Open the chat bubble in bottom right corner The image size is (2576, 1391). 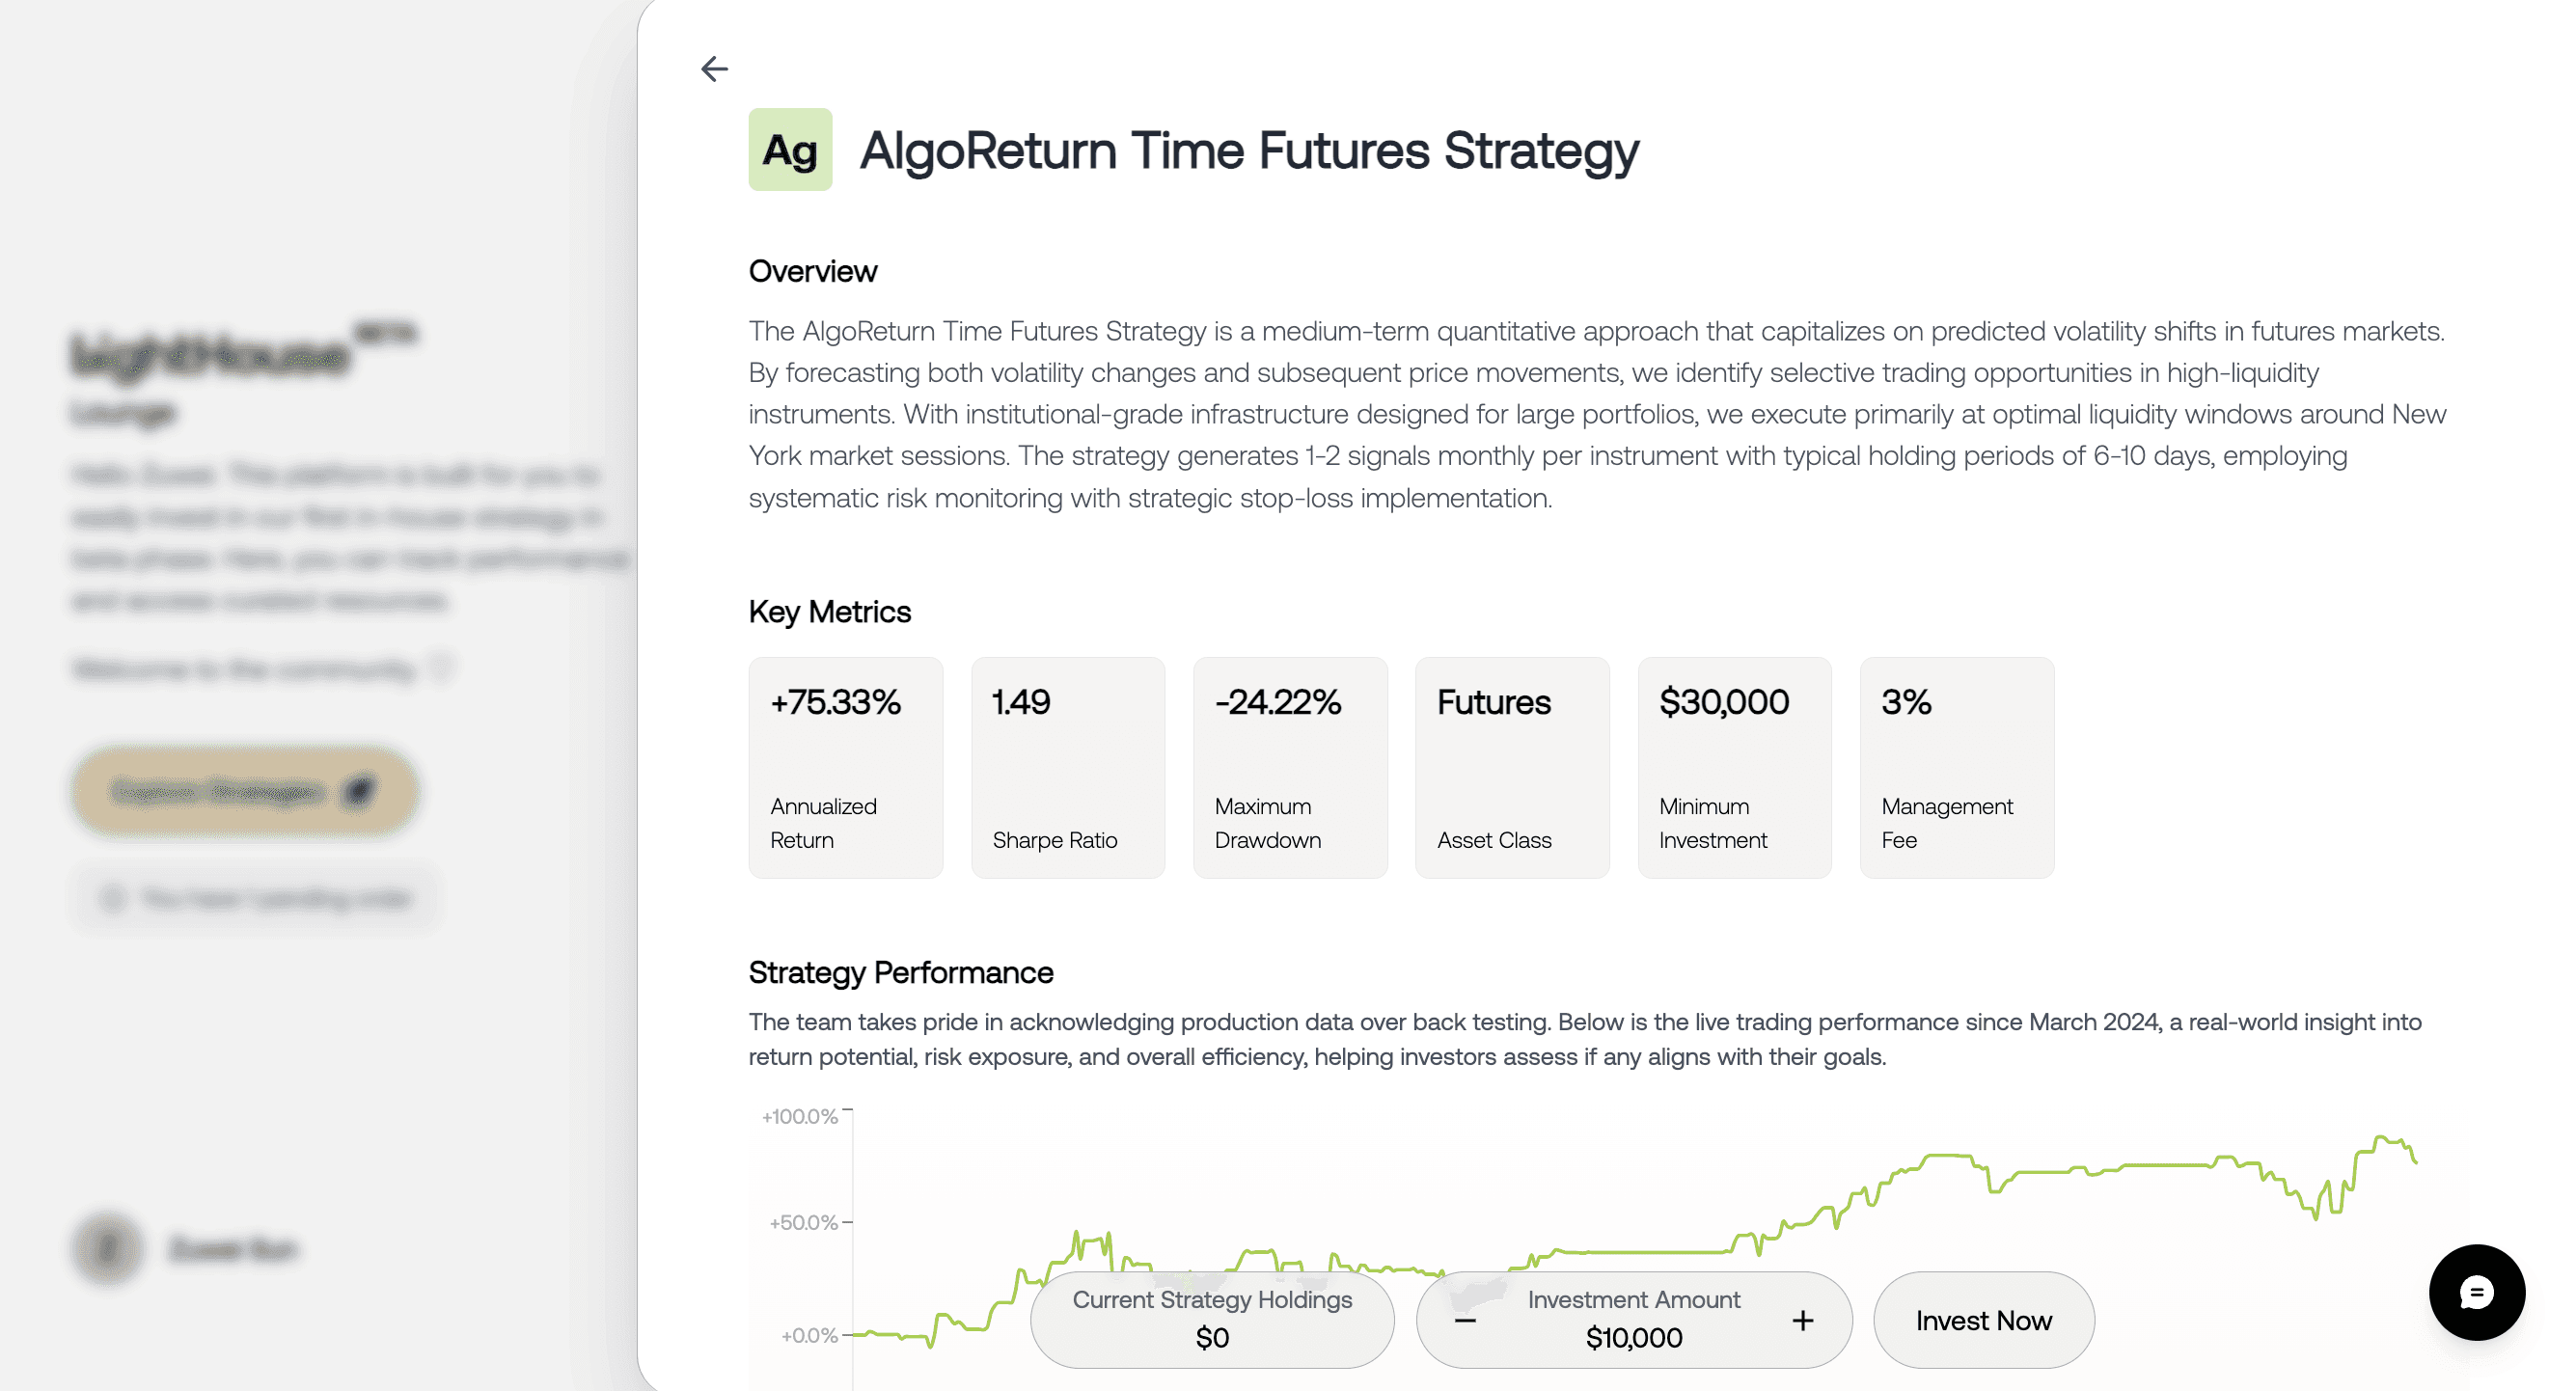[x=2476, y=1292]
